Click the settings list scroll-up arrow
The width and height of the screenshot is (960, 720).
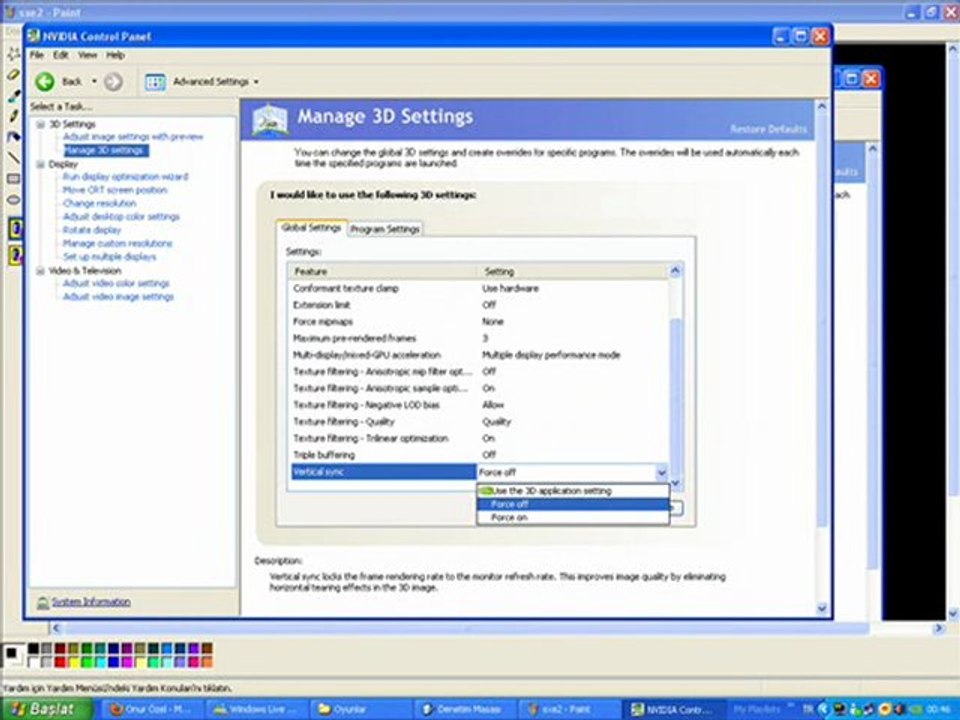[675, 271]
